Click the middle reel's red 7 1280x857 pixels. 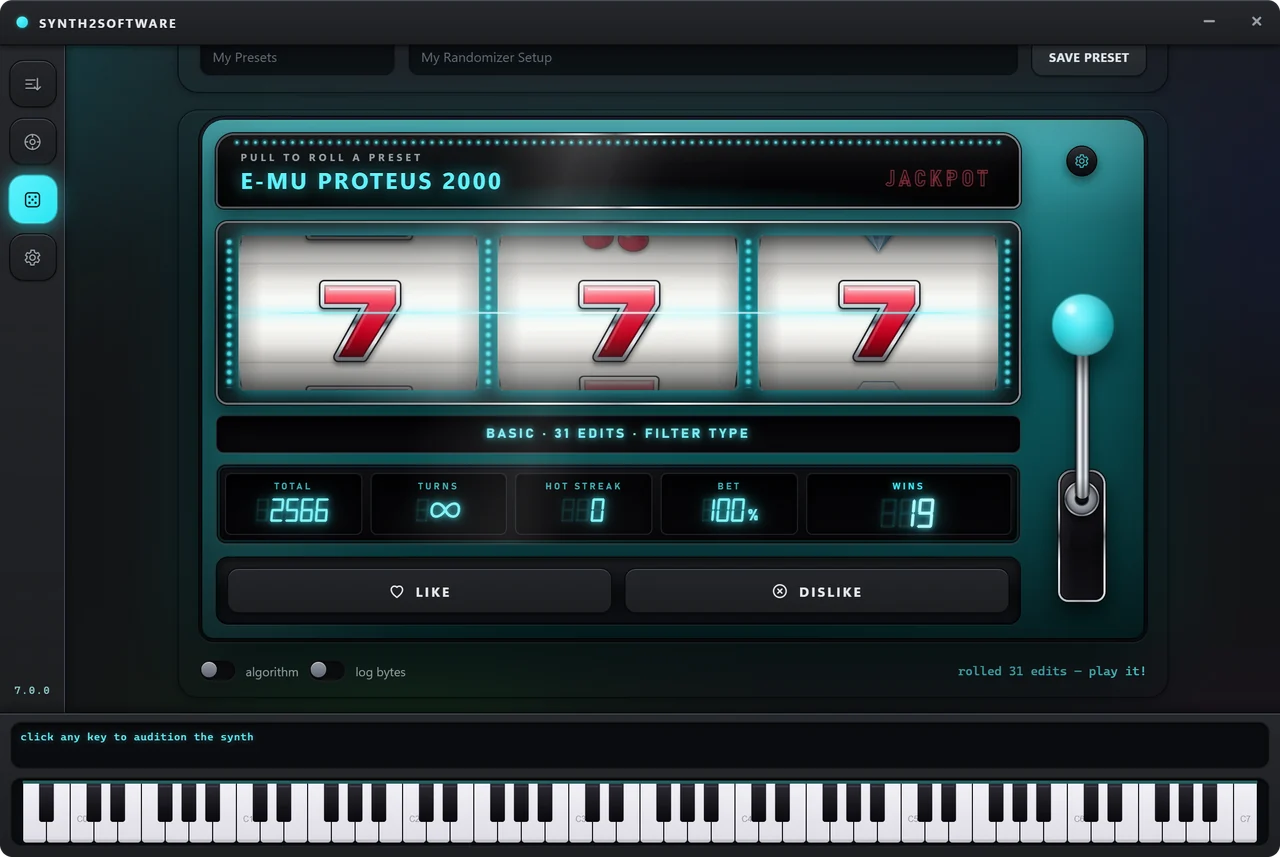(x=619, y=321)
